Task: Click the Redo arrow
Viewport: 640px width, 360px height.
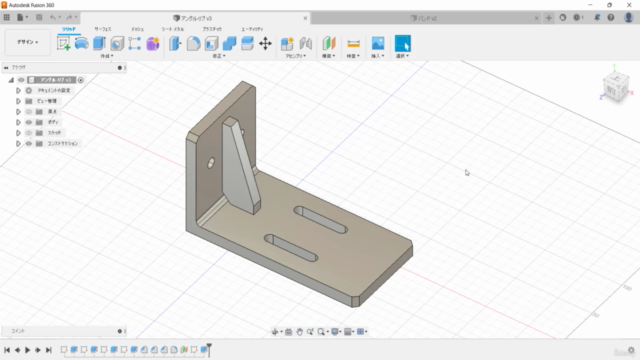Action: tap(69, 18)
